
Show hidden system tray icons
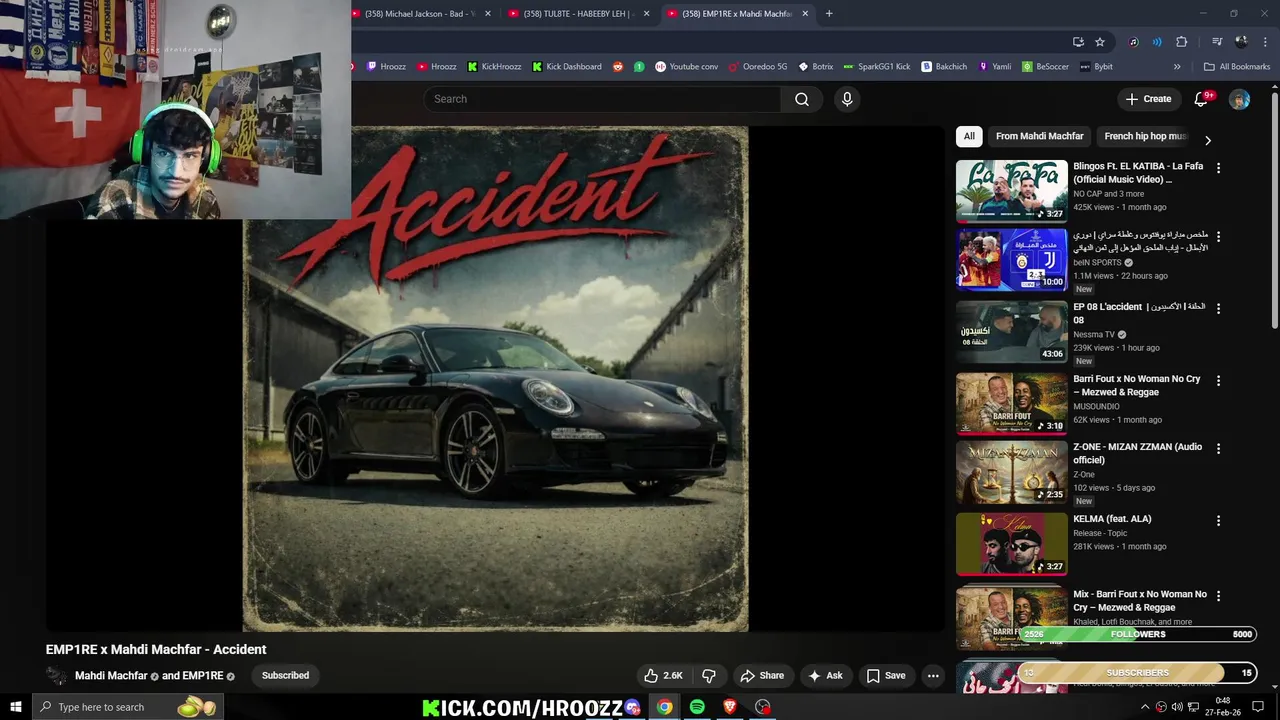pos(1145,707)
